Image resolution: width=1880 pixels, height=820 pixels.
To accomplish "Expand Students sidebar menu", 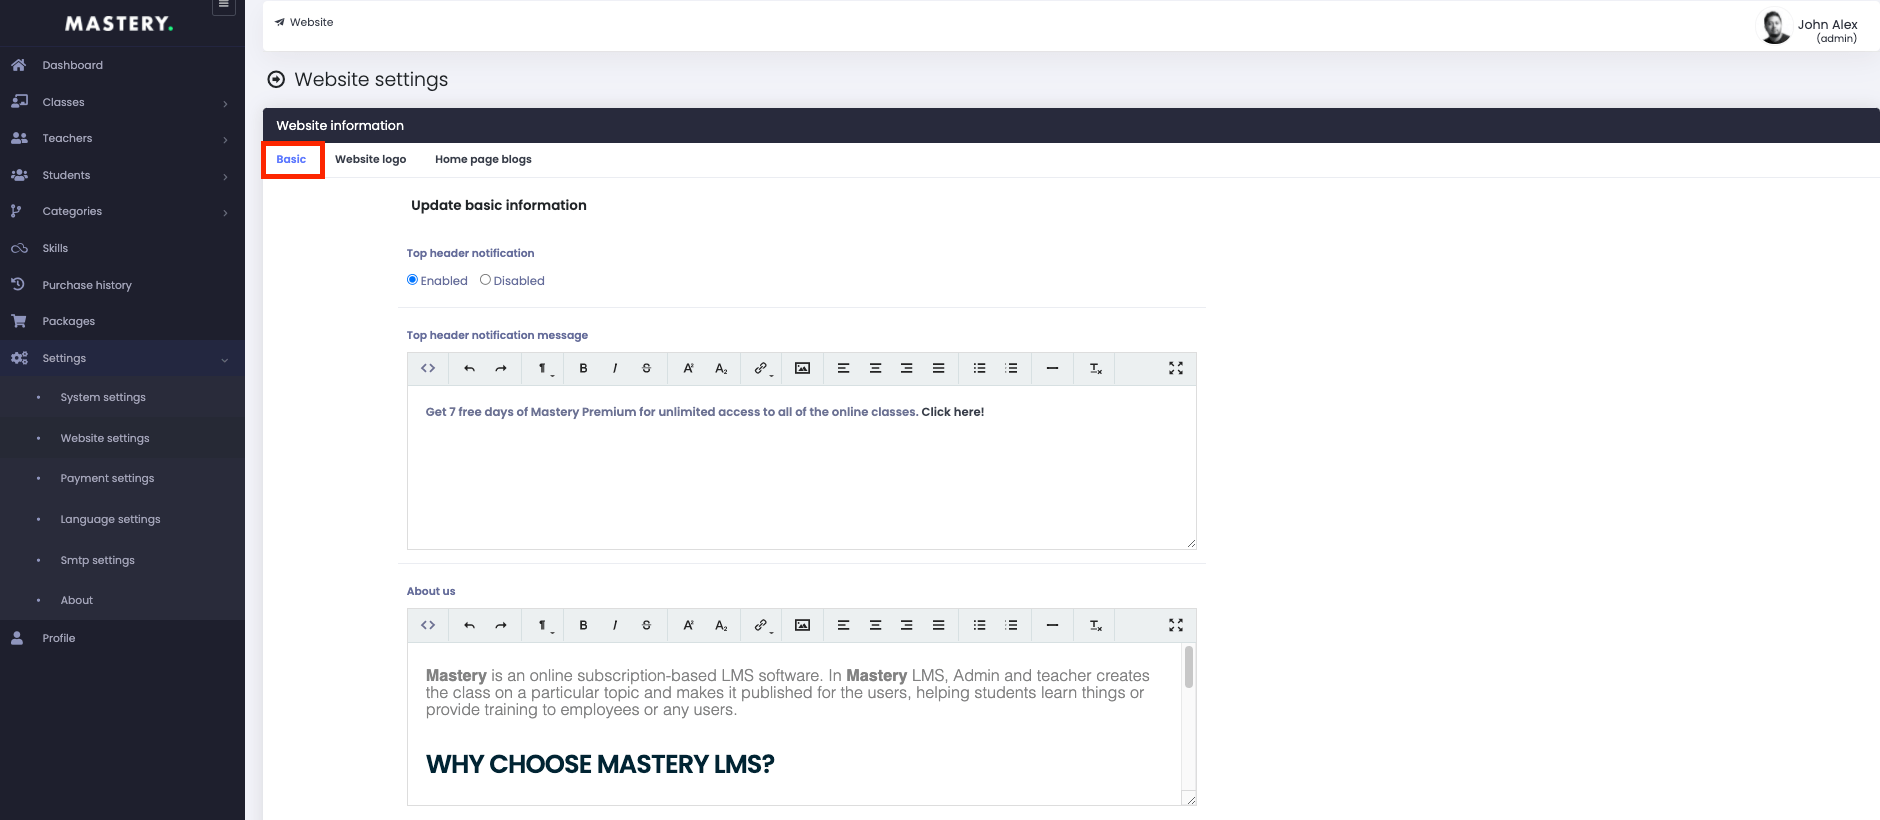I will pos(122,175).
